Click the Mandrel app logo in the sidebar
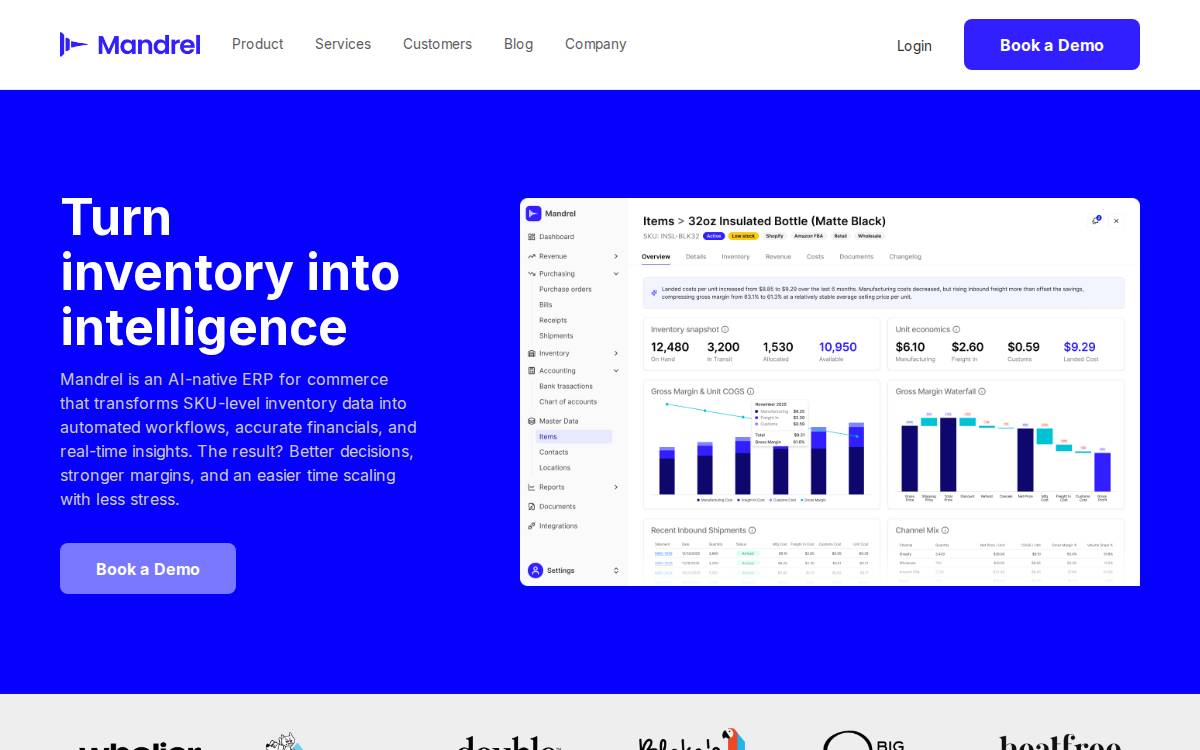The image size is (1200, 750). [x=534, y=213]
